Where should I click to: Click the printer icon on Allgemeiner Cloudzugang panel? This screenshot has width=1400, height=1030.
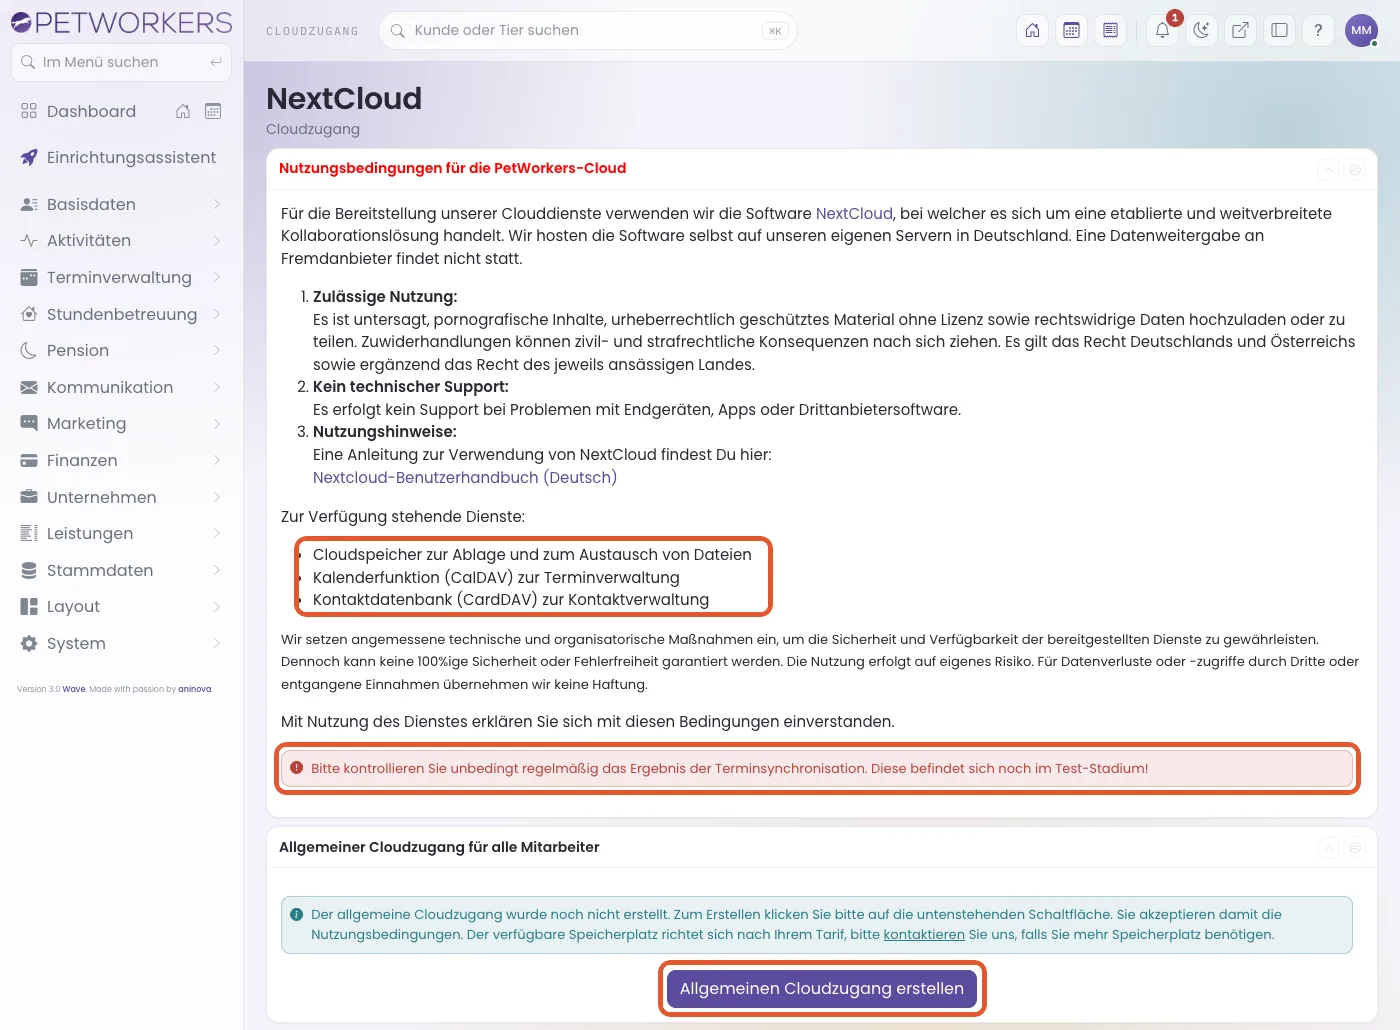point(1355,848)
